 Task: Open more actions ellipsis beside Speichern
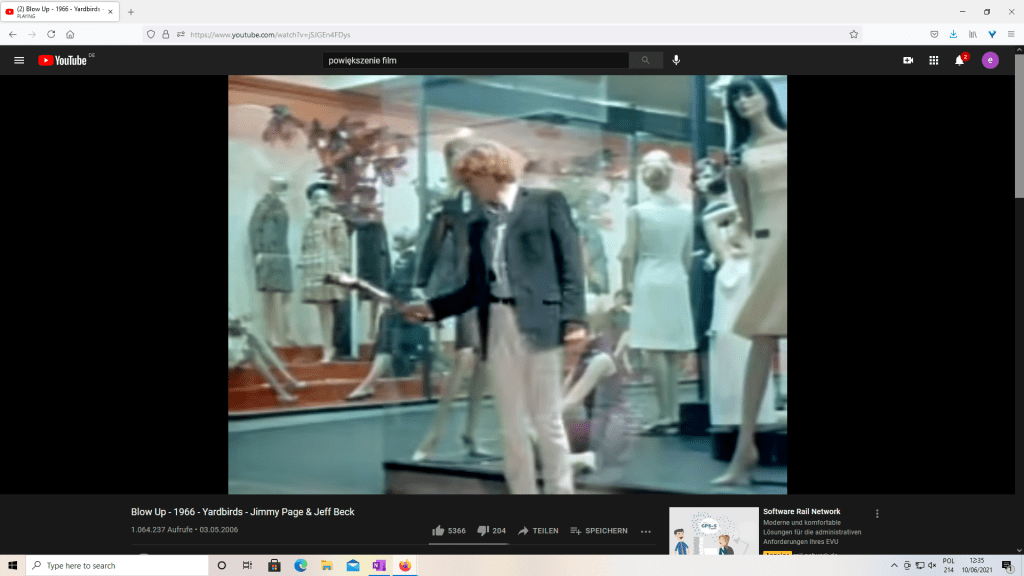tap(645, 530)
